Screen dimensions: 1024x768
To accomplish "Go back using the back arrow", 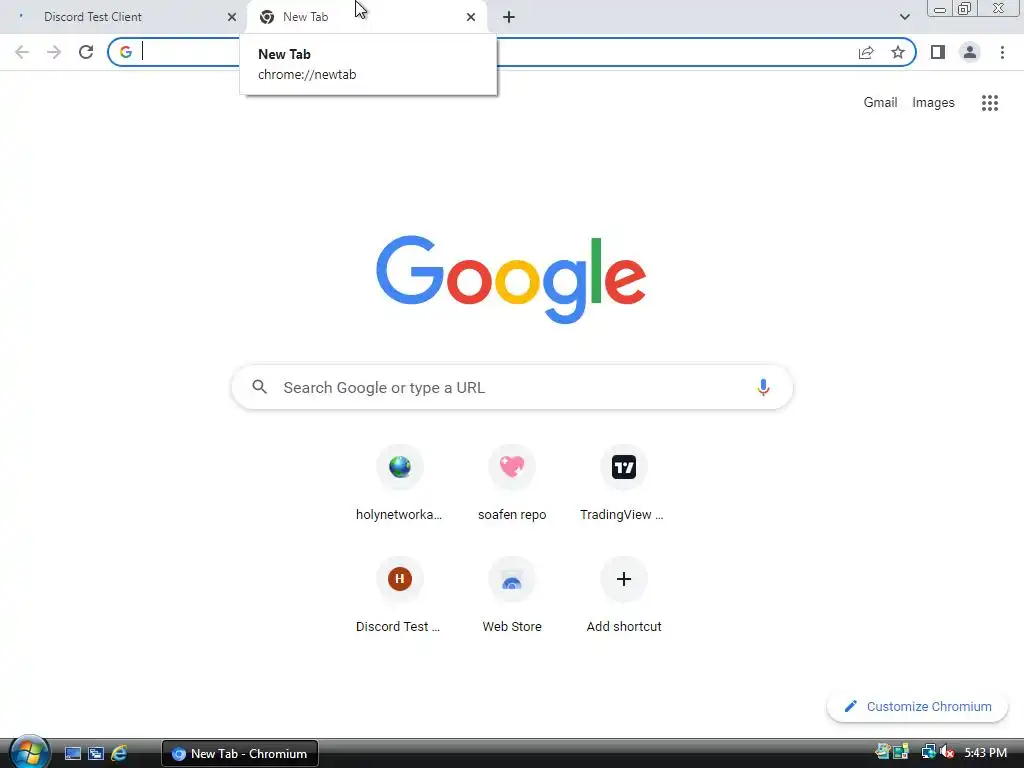I will (x=22, y=52).
